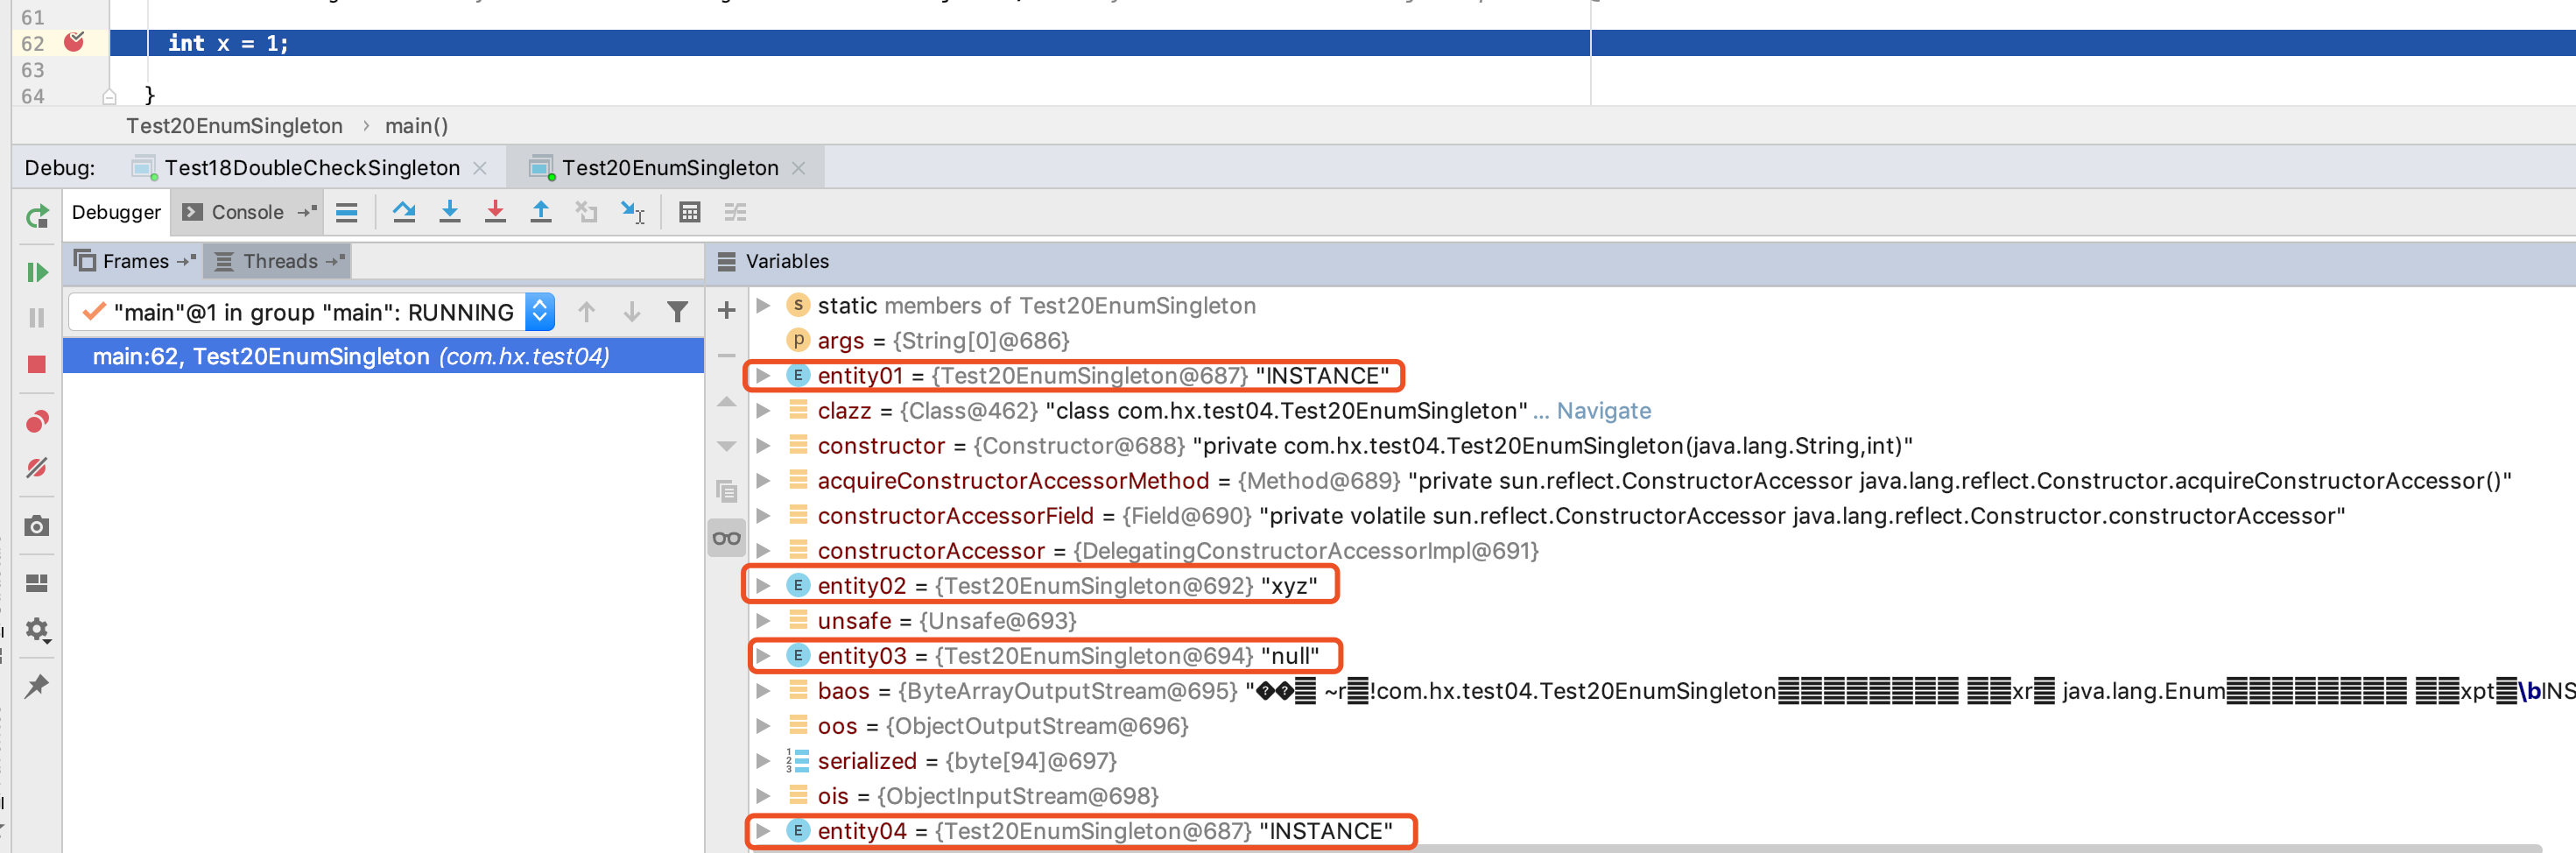
Task: Click Trace Current Stream Chain icon
Action: click(x=736, y=212)
